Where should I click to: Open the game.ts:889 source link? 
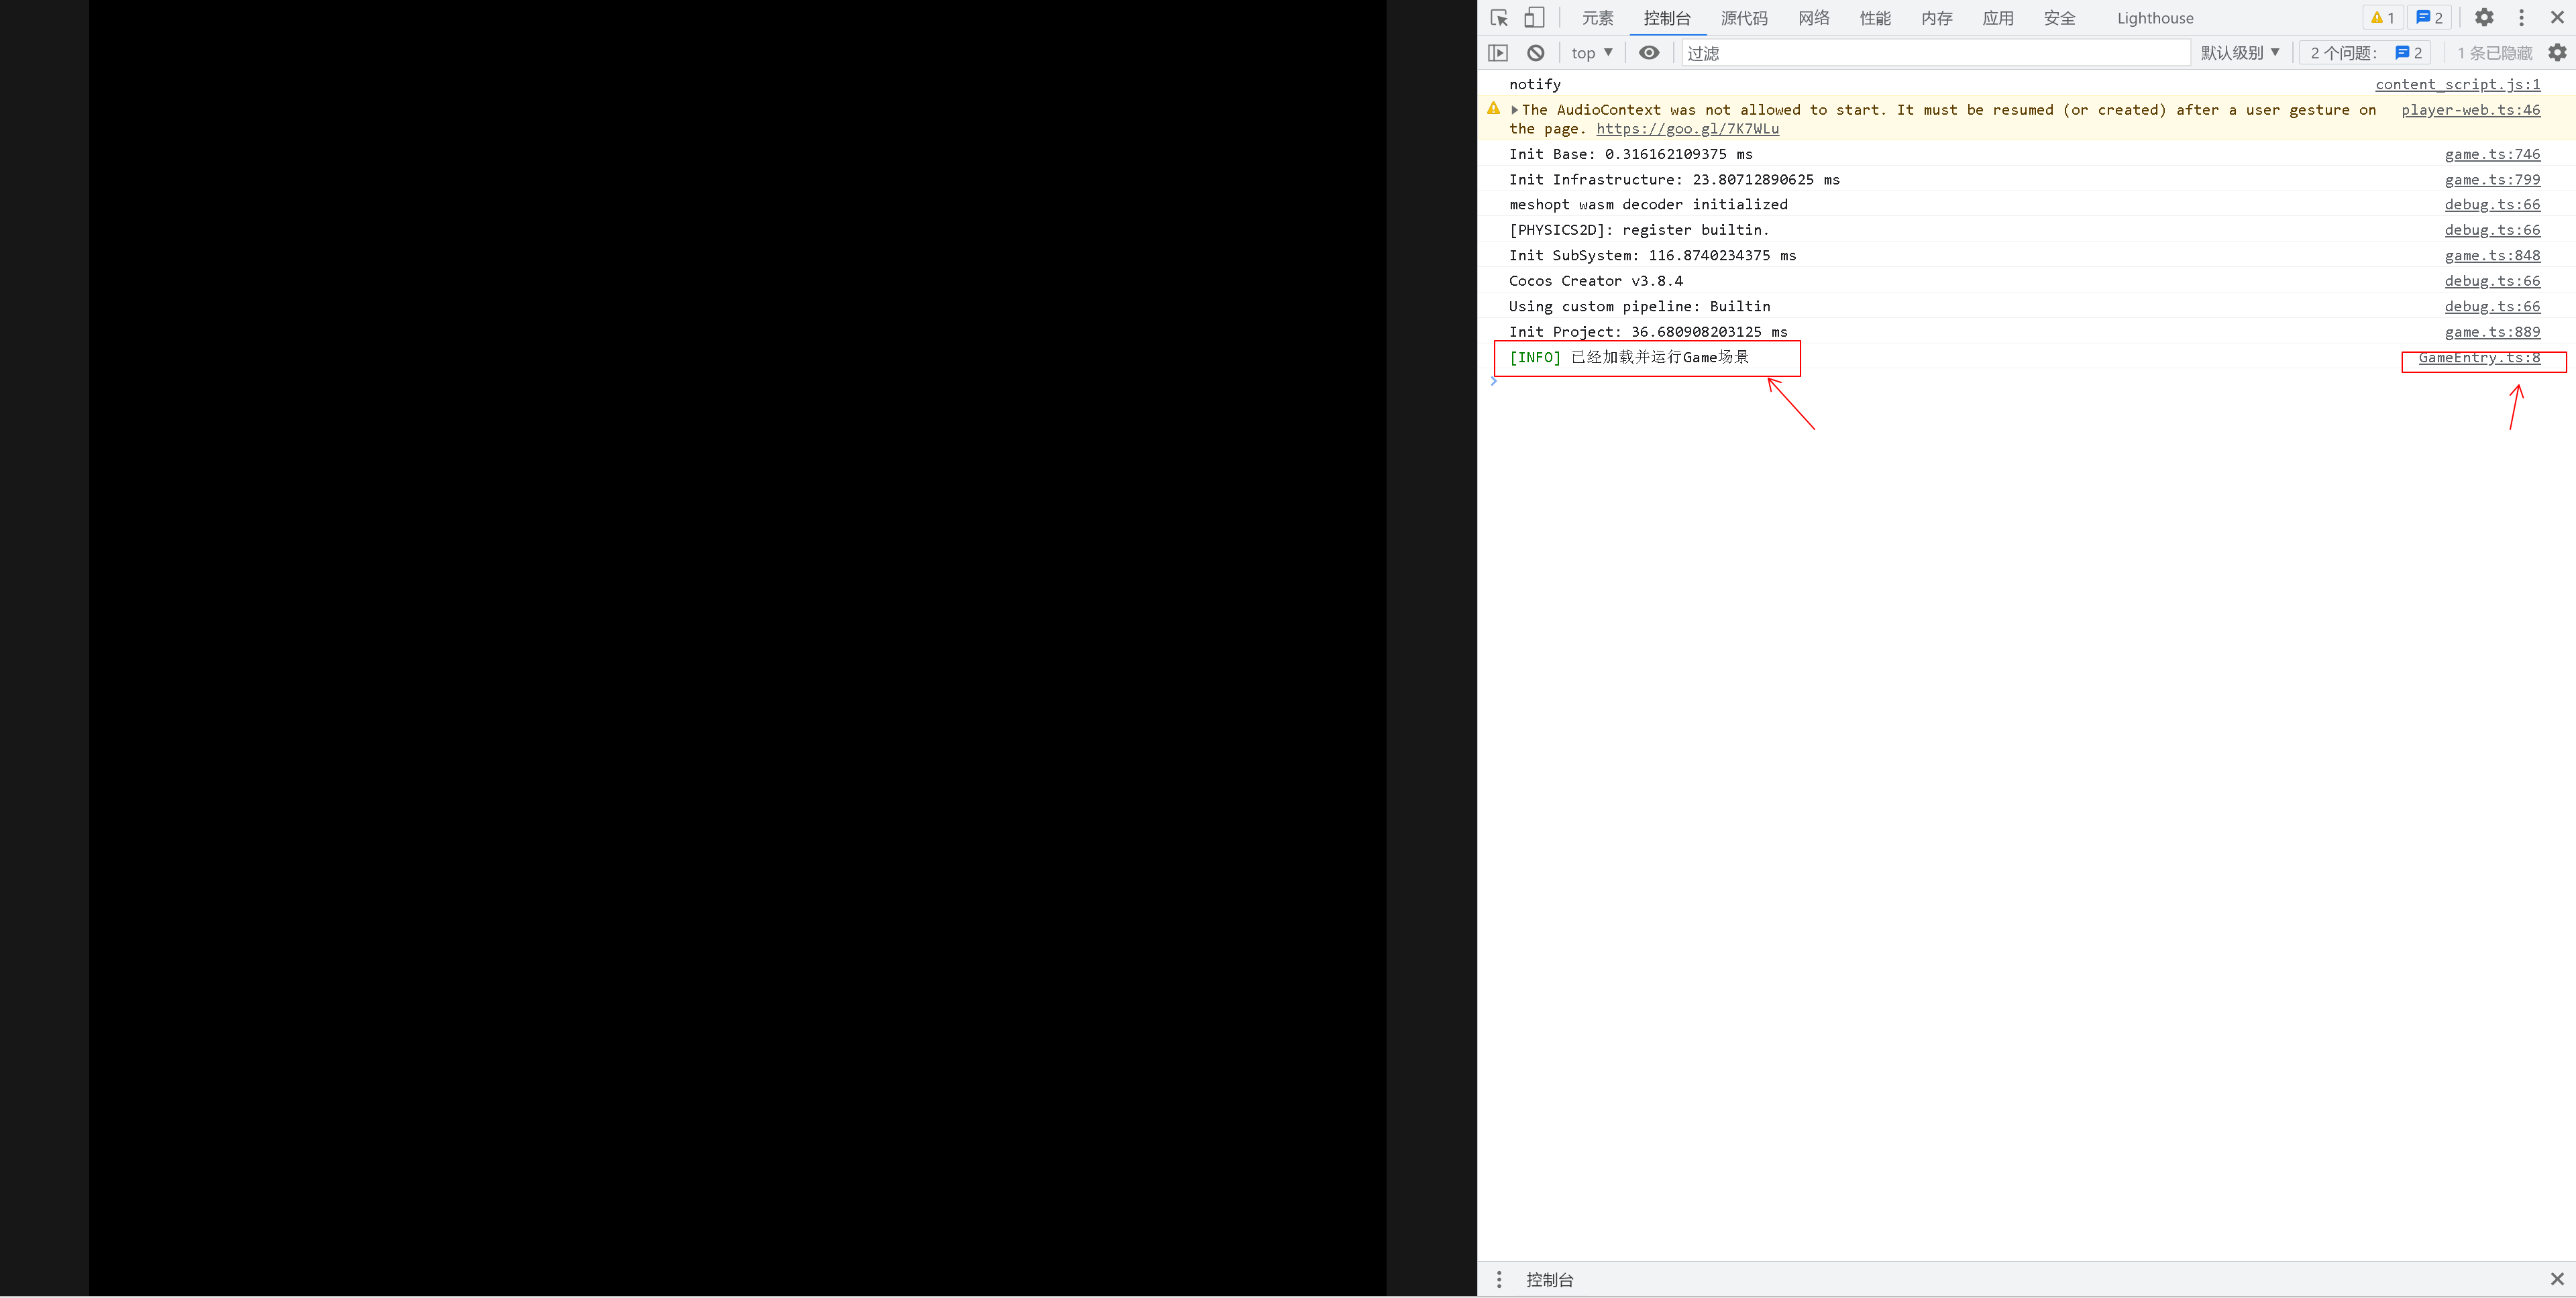tap(2493, 332)
